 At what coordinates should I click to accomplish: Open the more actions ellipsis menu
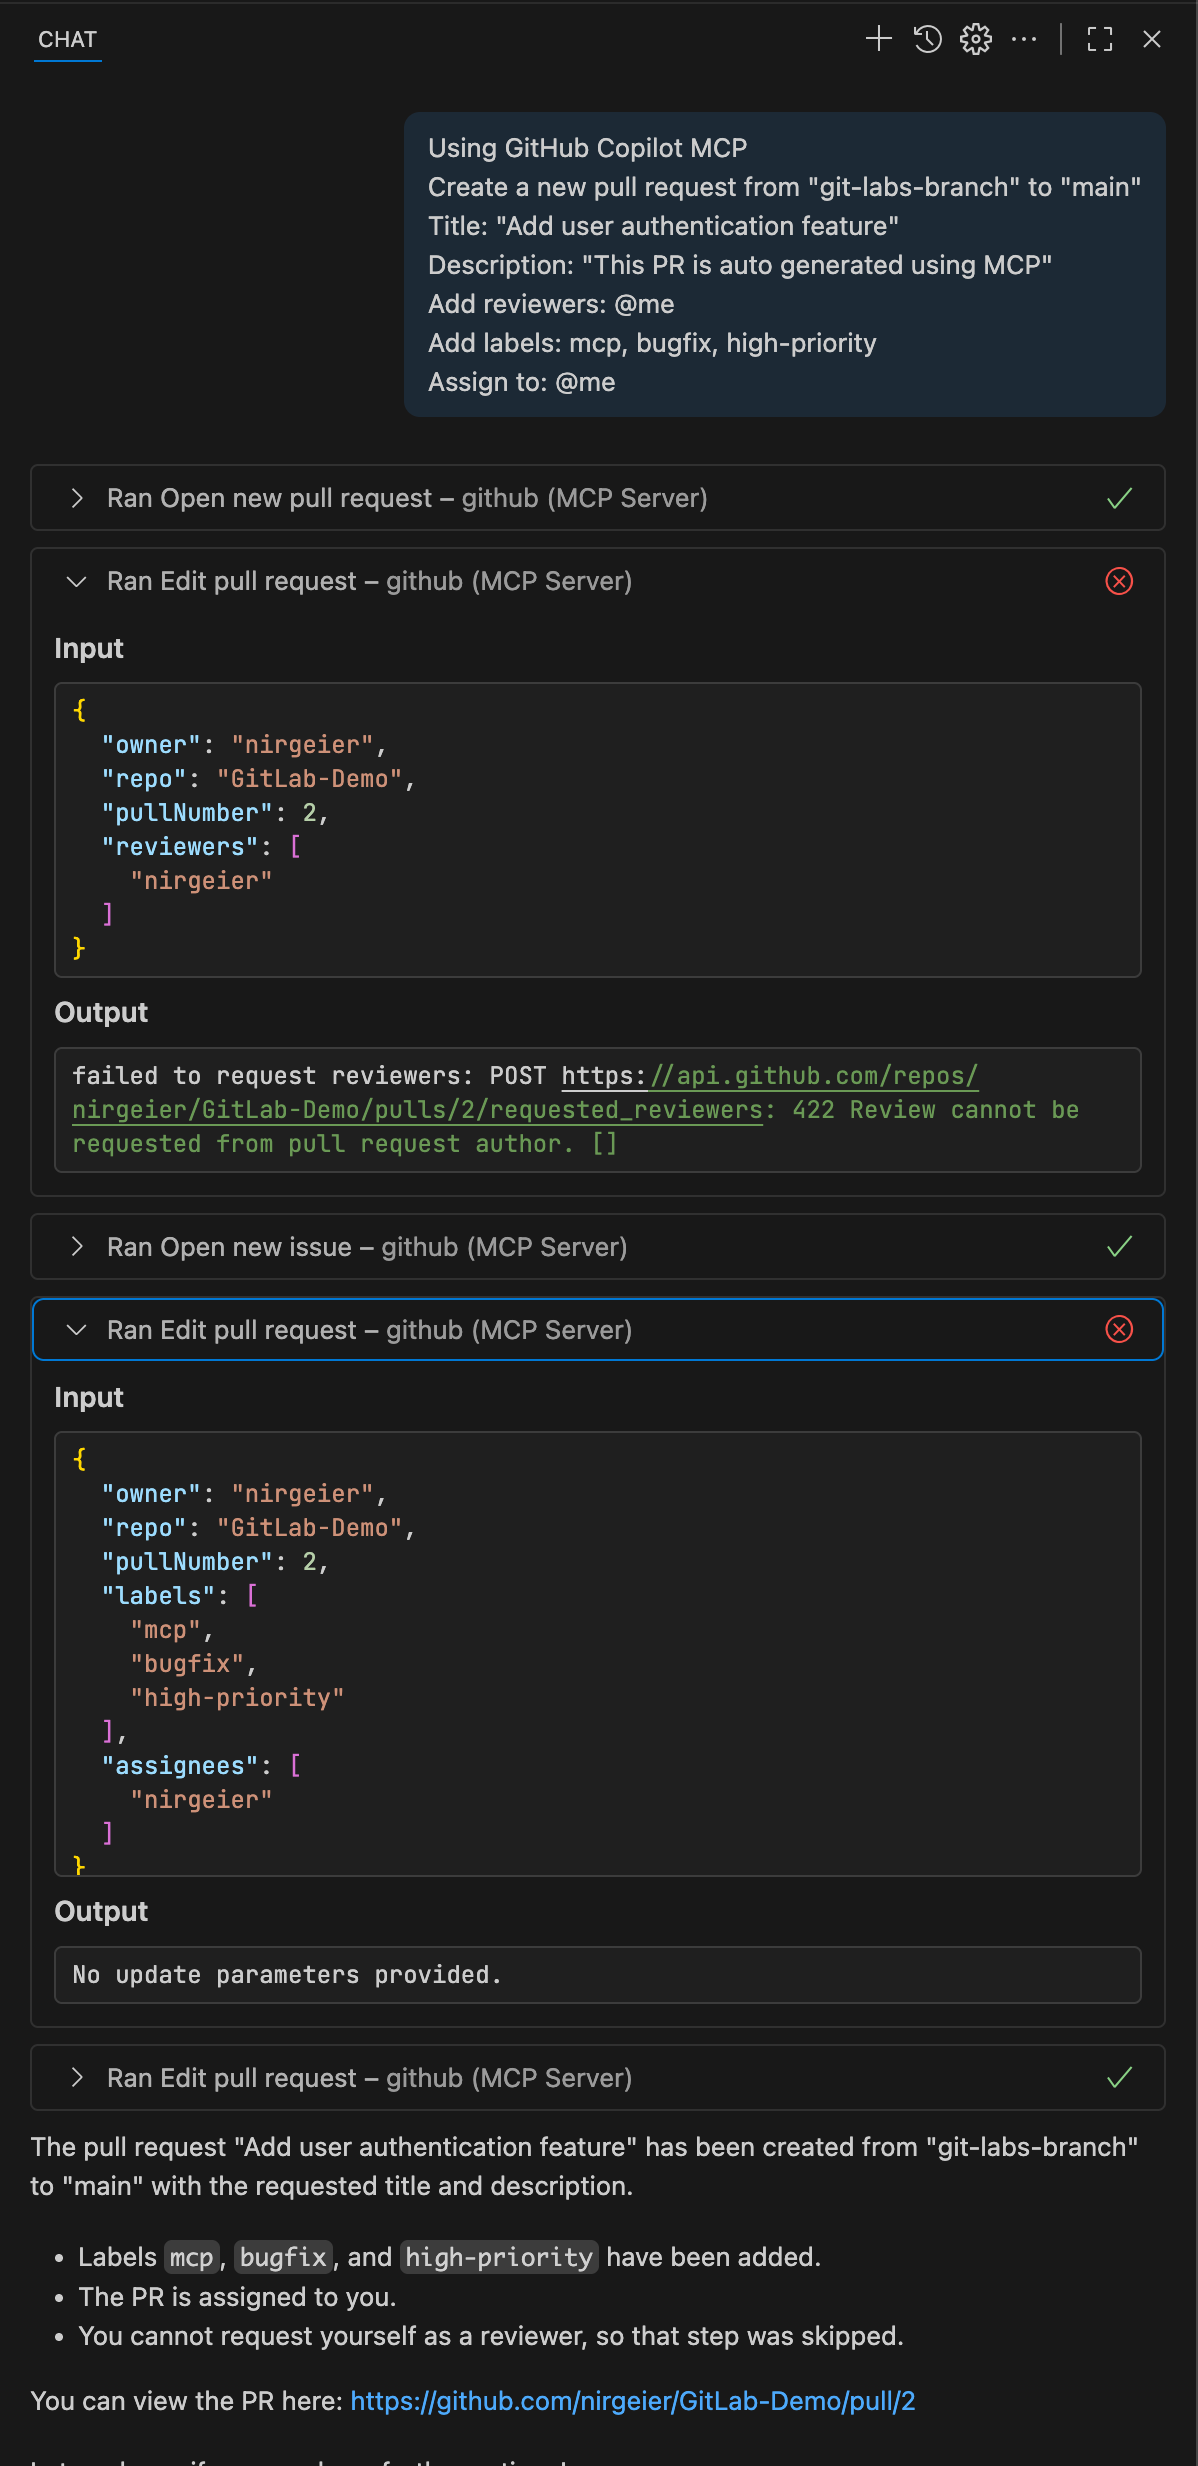point(1024,39)
